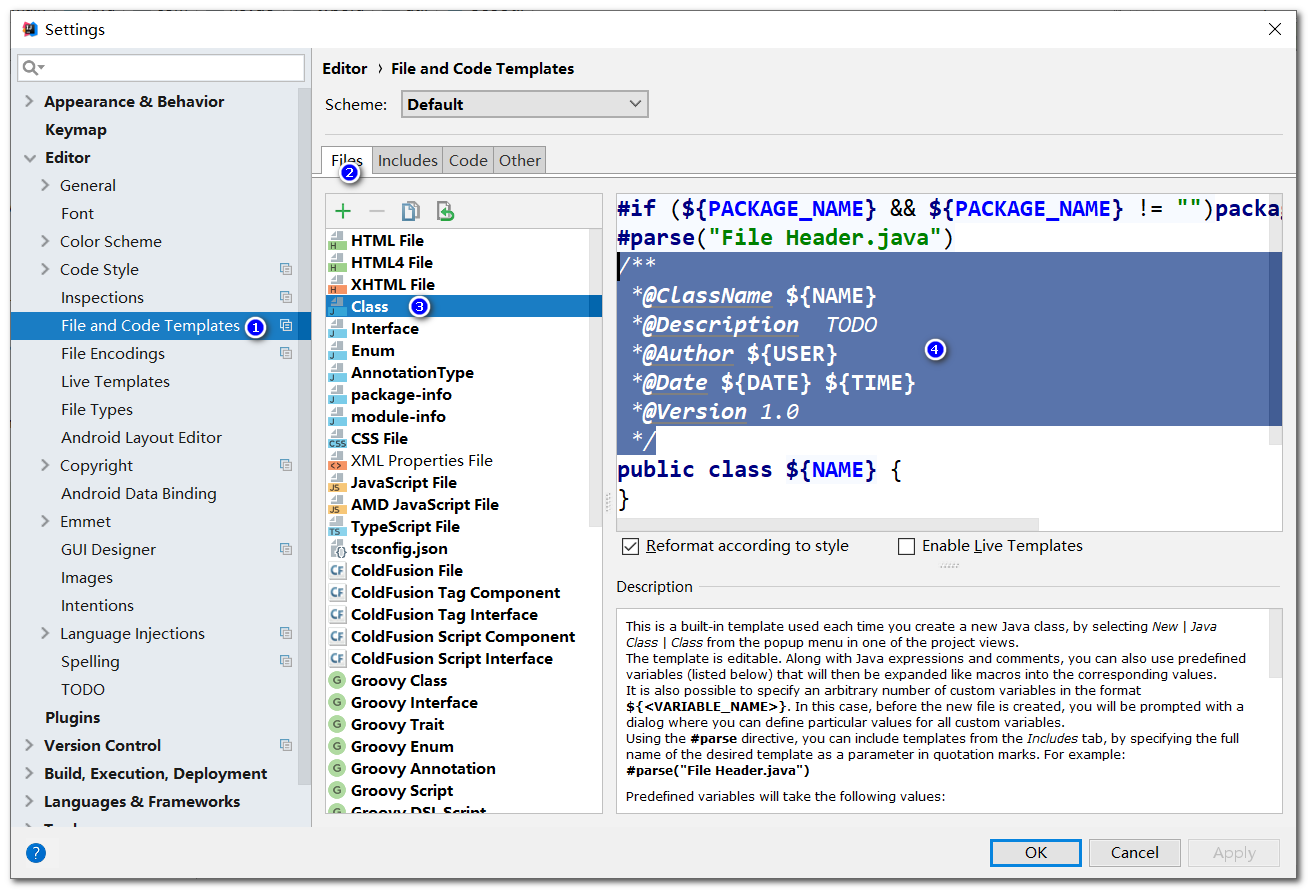Dismiss the dialog with Cancel
This screenshot has height=890, width=1308.
(1134, 852)
